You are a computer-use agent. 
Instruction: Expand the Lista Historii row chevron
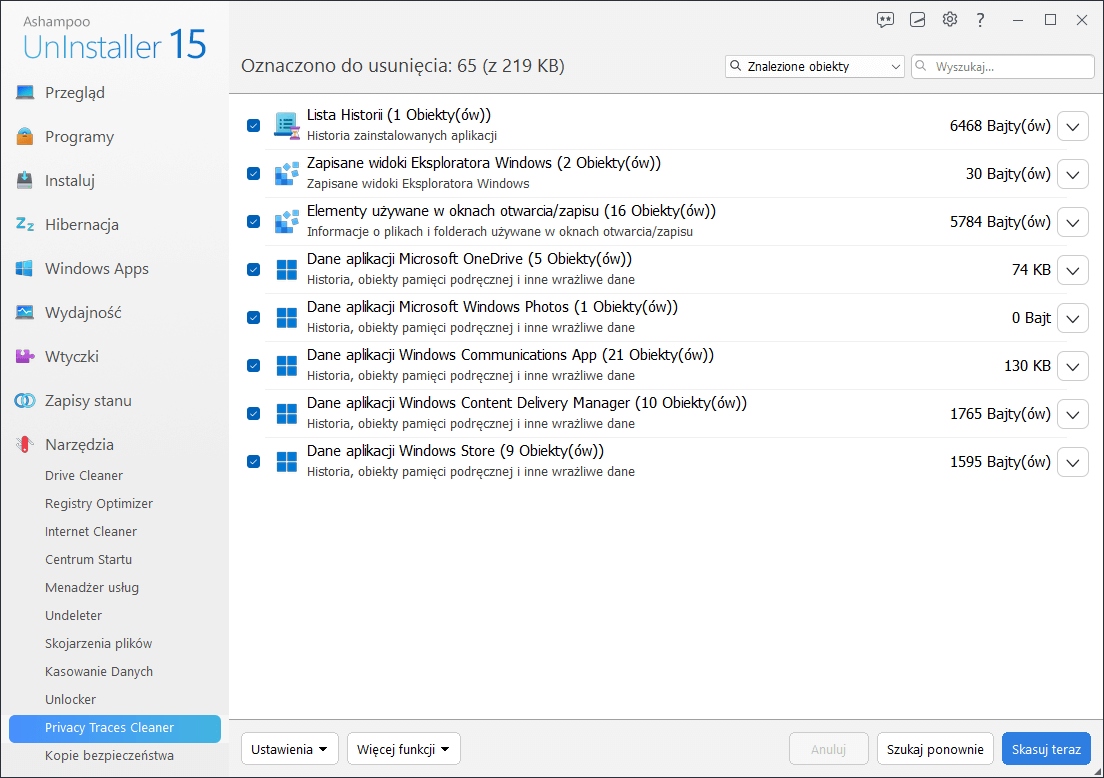tap(1072, 126)
